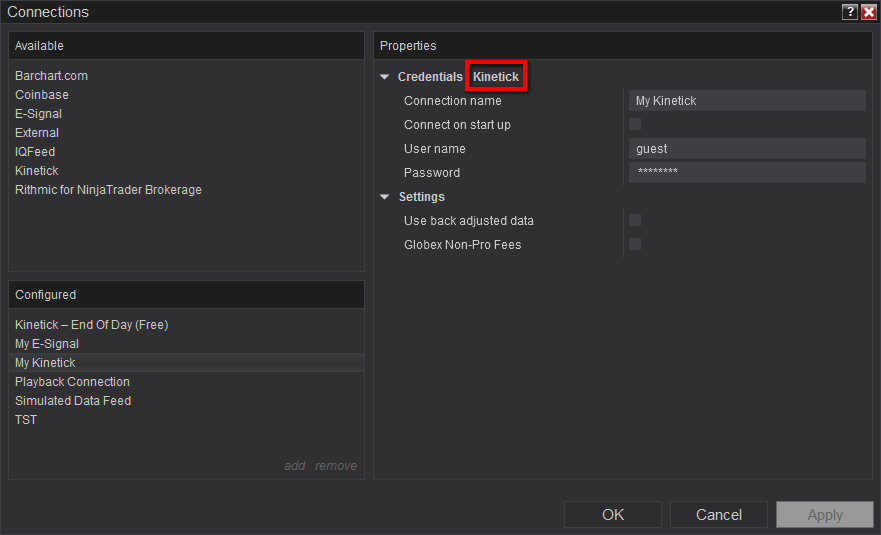The image size is (881, 535).
Task: Collapse the Settings section arrow
Action: pyautogui.click(x=385, y=197)
